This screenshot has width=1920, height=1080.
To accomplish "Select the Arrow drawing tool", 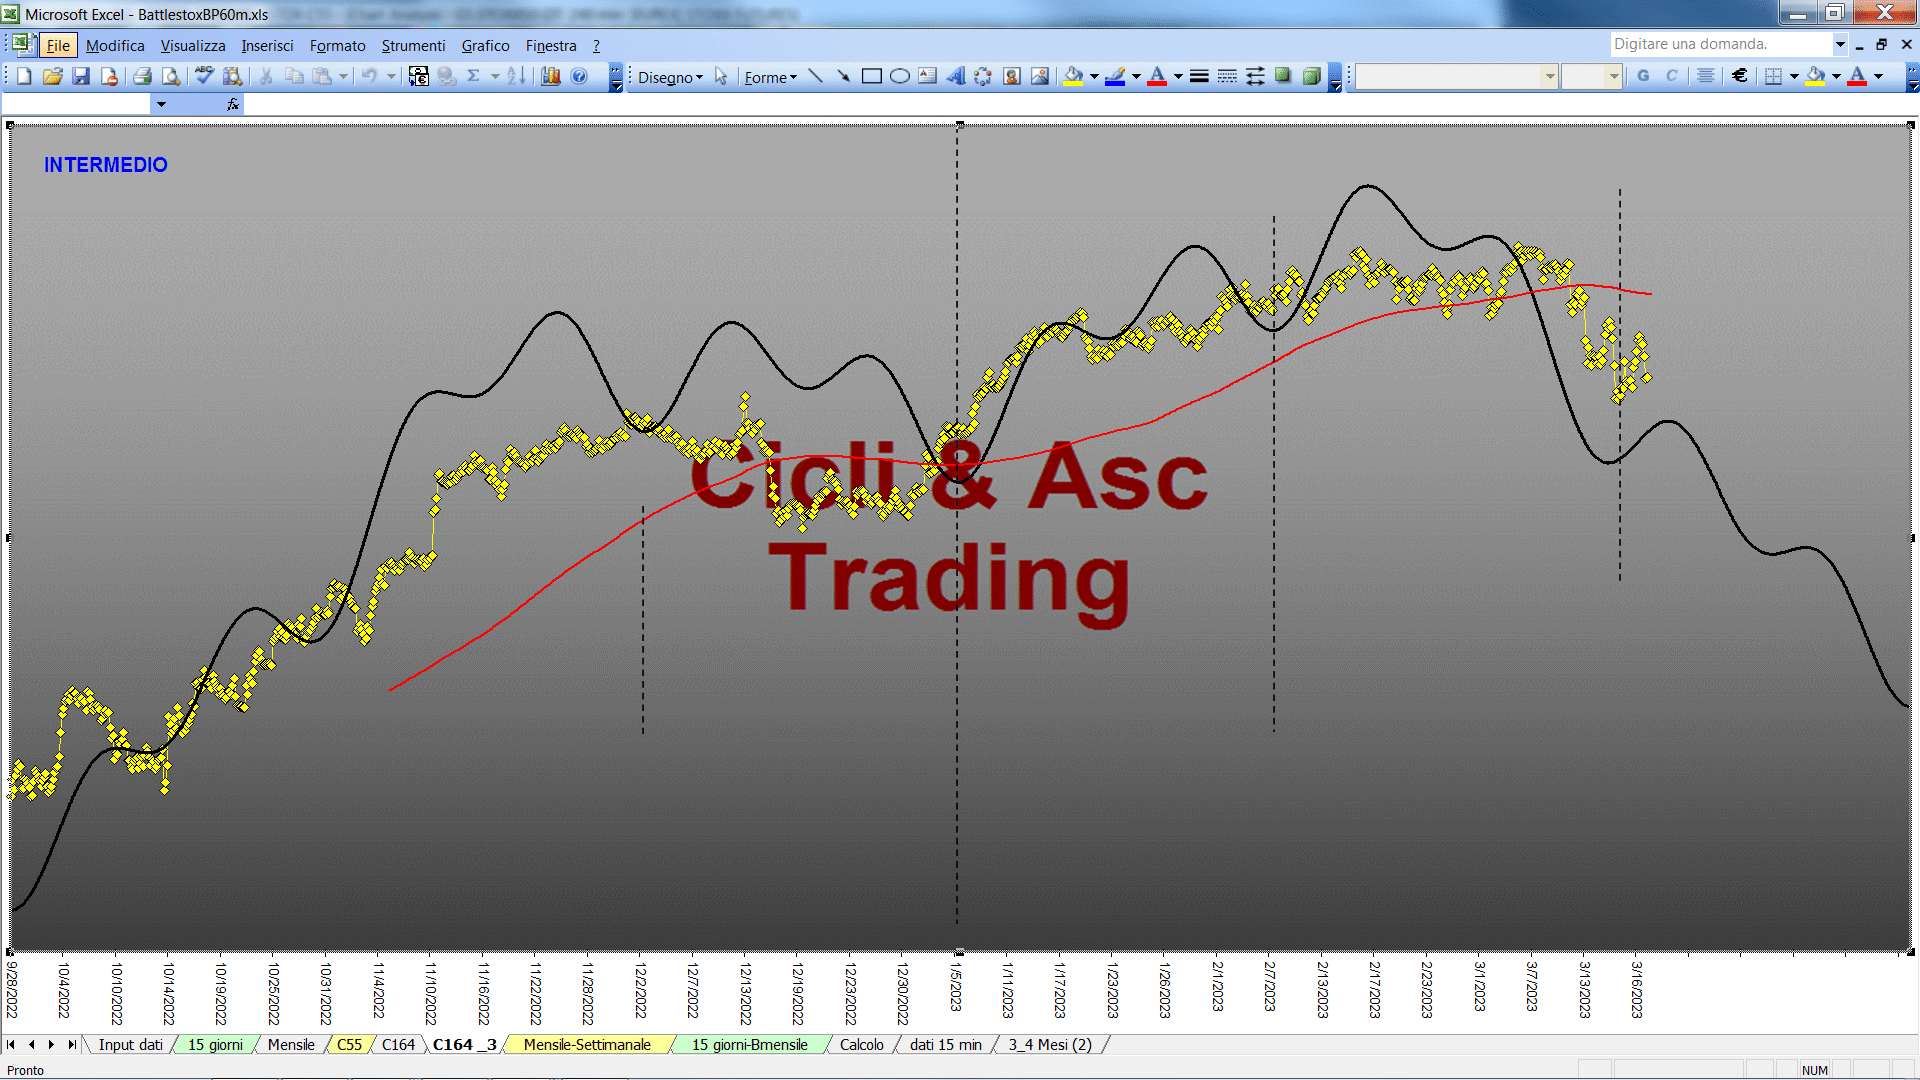I will point(844,76).
